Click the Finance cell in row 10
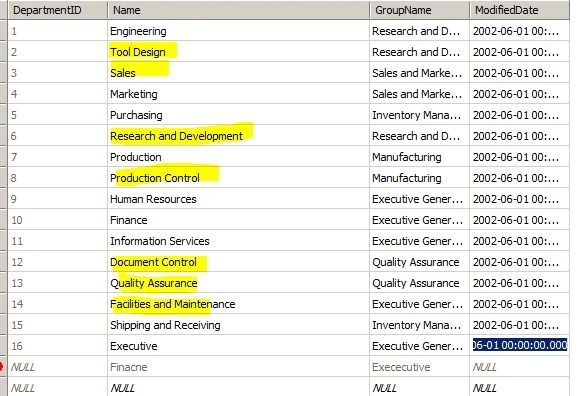This screenshot has width=583, height=396. pyautogui.click(x=238, y=220)
